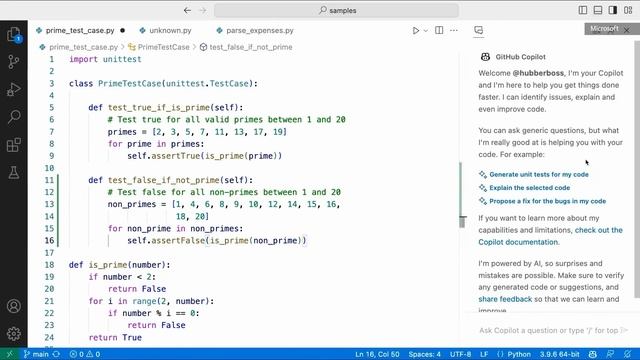Click the samples command center search box

coord(336,11)
